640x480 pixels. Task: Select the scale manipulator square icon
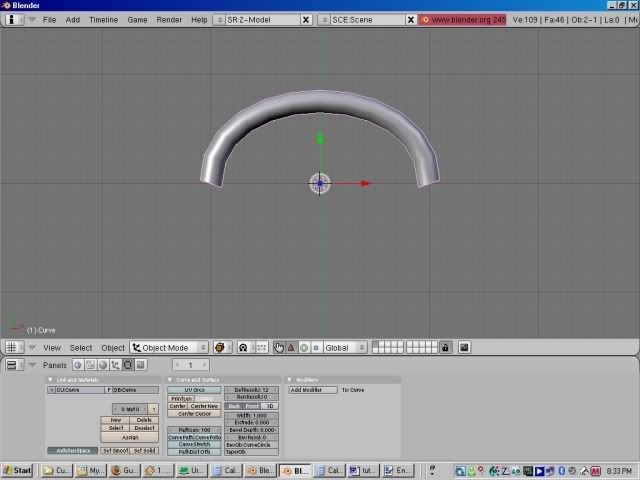[x=316, y=348]
